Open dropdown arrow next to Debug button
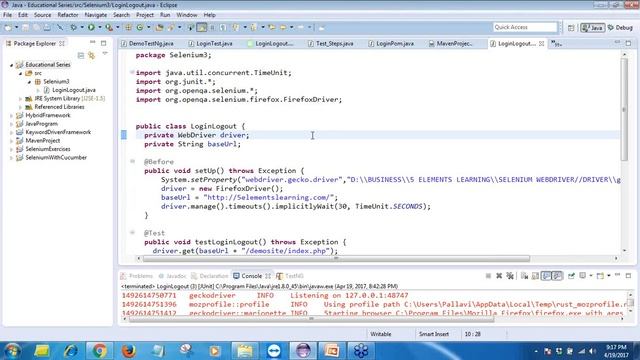This screenshot has height=360, width=640. click(x=82, y=27)
